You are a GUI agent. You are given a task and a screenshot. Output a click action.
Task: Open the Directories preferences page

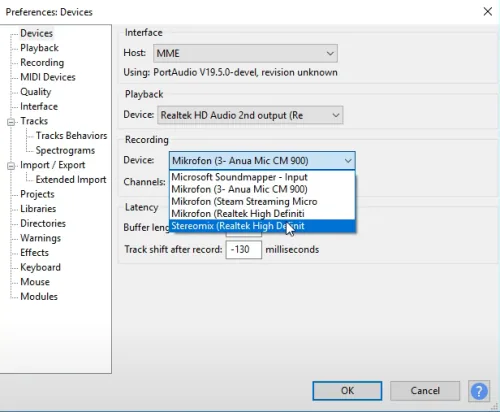(43, 223)
